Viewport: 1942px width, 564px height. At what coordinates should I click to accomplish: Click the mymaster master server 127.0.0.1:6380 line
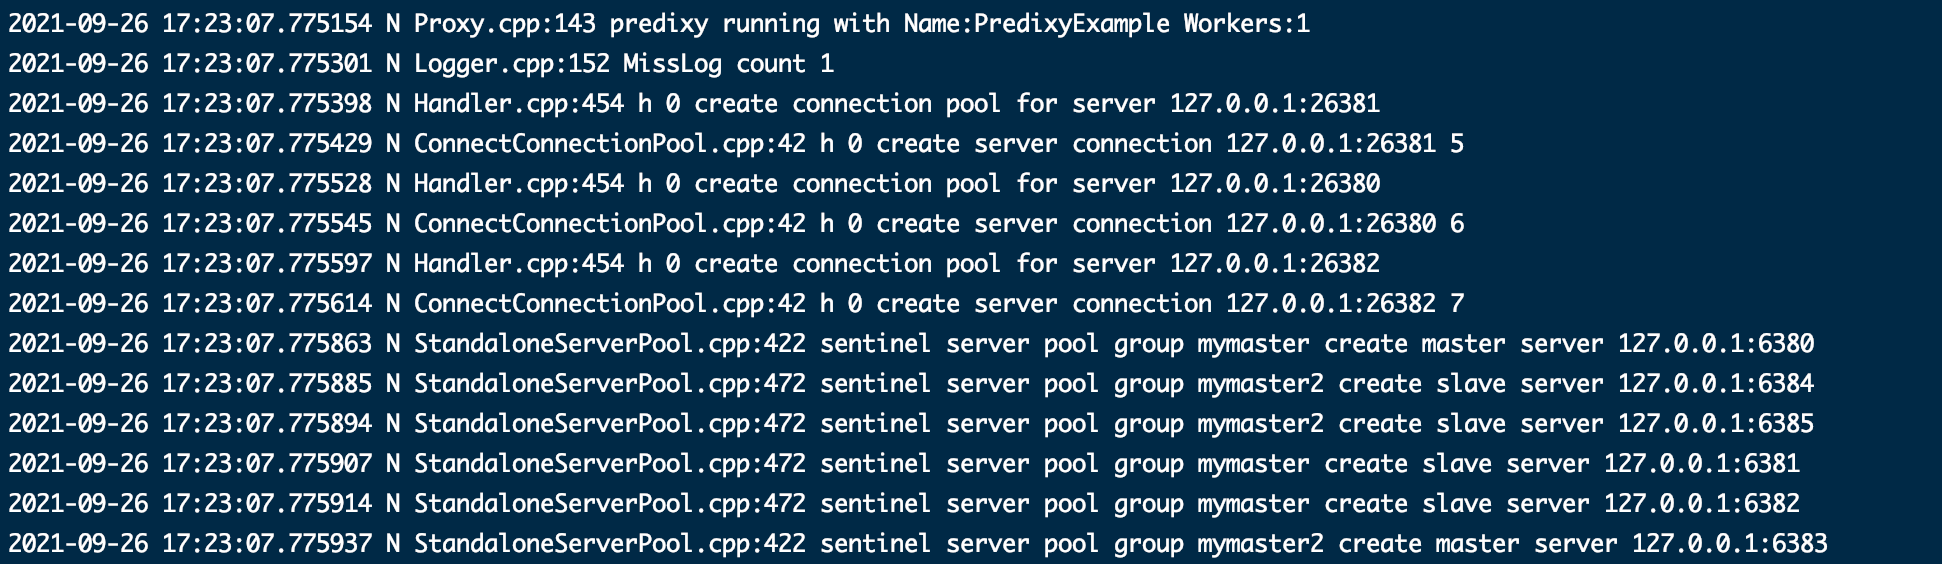click(911, 344)
